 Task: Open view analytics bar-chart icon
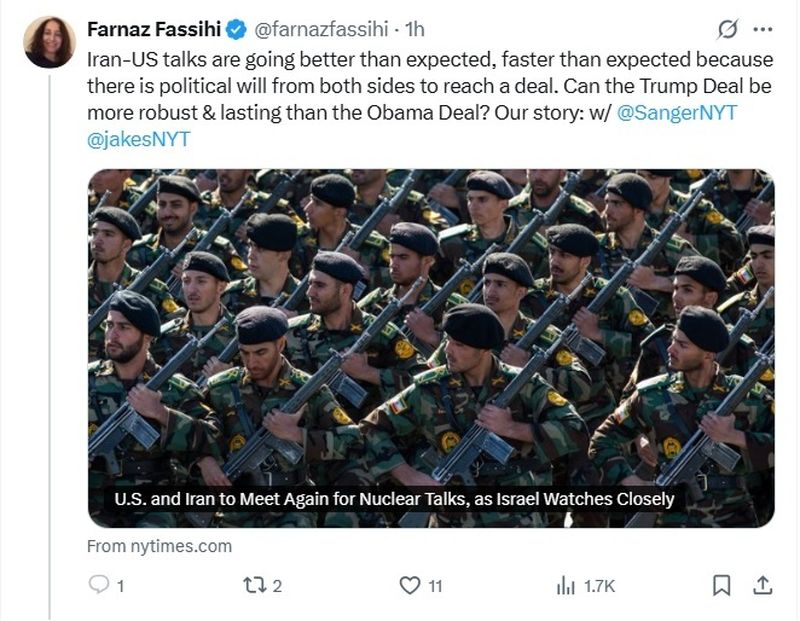tap(565, 585)
